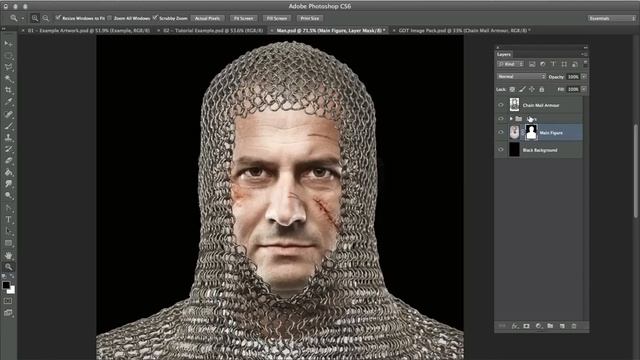Select the Zoom tool in toolbox
Screen dimensions: 640x360
(9, 267)
